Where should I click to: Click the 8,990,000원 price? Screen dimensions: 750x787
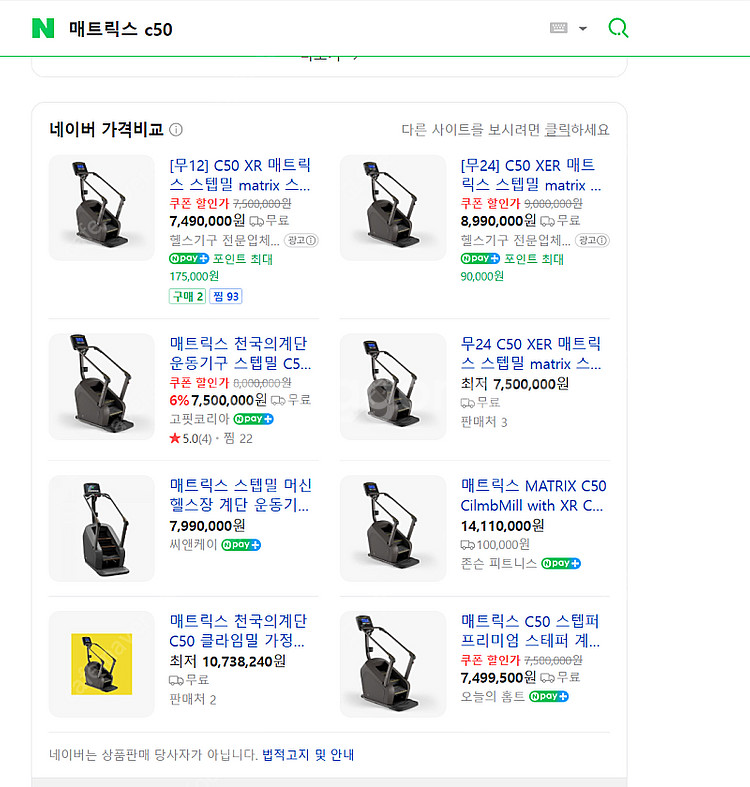click(x=498, y=221)
